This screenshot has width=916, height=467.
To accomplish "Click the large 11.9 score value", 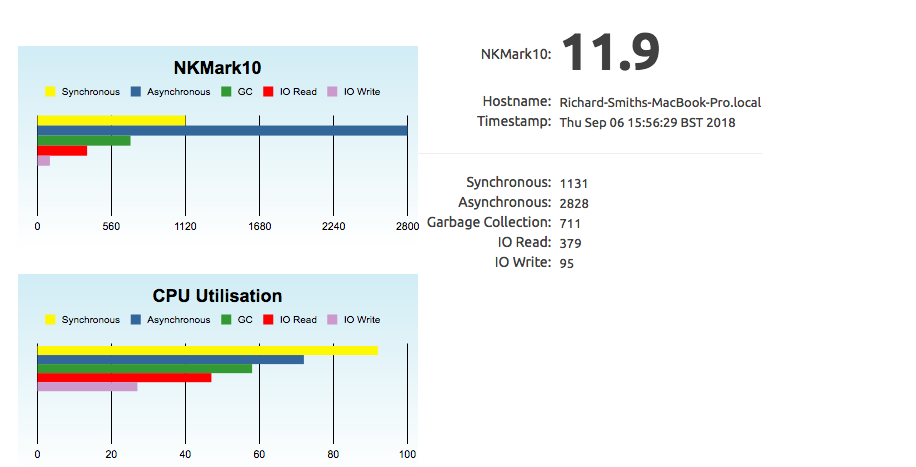I will coord(611,53).
